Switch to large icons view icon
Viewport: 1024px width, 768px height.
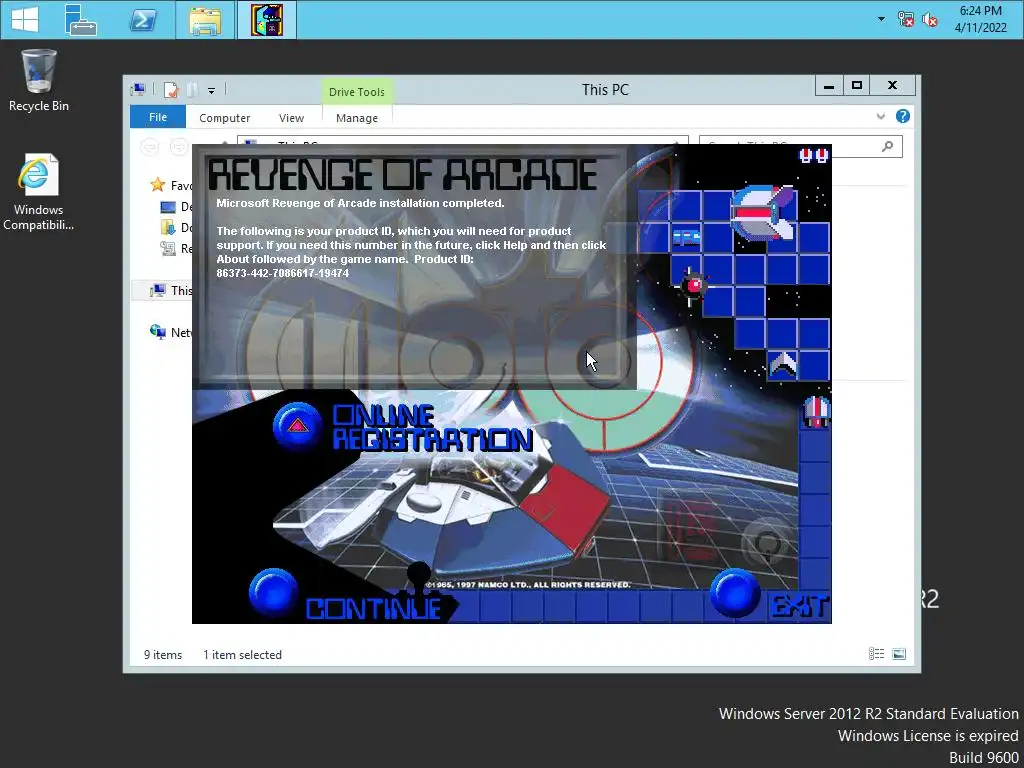click(899, 654)
